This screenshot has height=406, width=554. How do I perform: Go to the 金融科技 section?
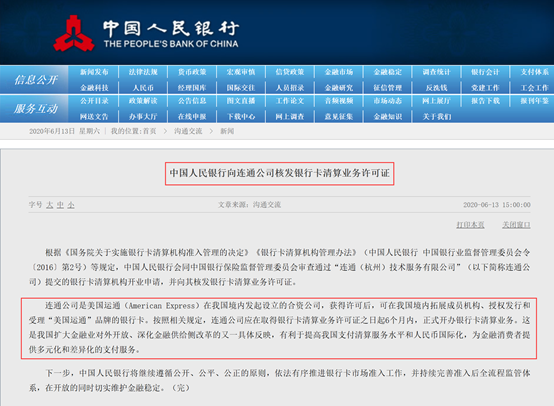(94, 88)
